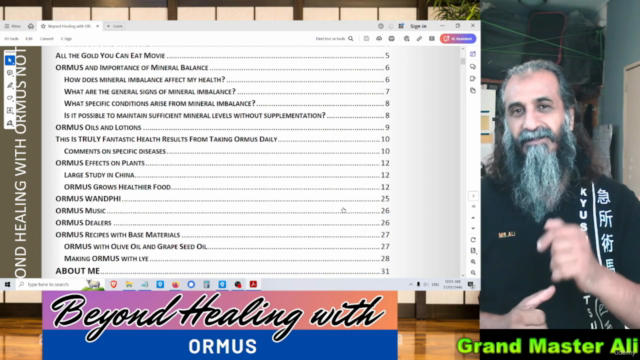Image resolution: width=640 pixels, height=360 pixels.
Task: Open the AI Assistant button
Action: tap(458, 39)
